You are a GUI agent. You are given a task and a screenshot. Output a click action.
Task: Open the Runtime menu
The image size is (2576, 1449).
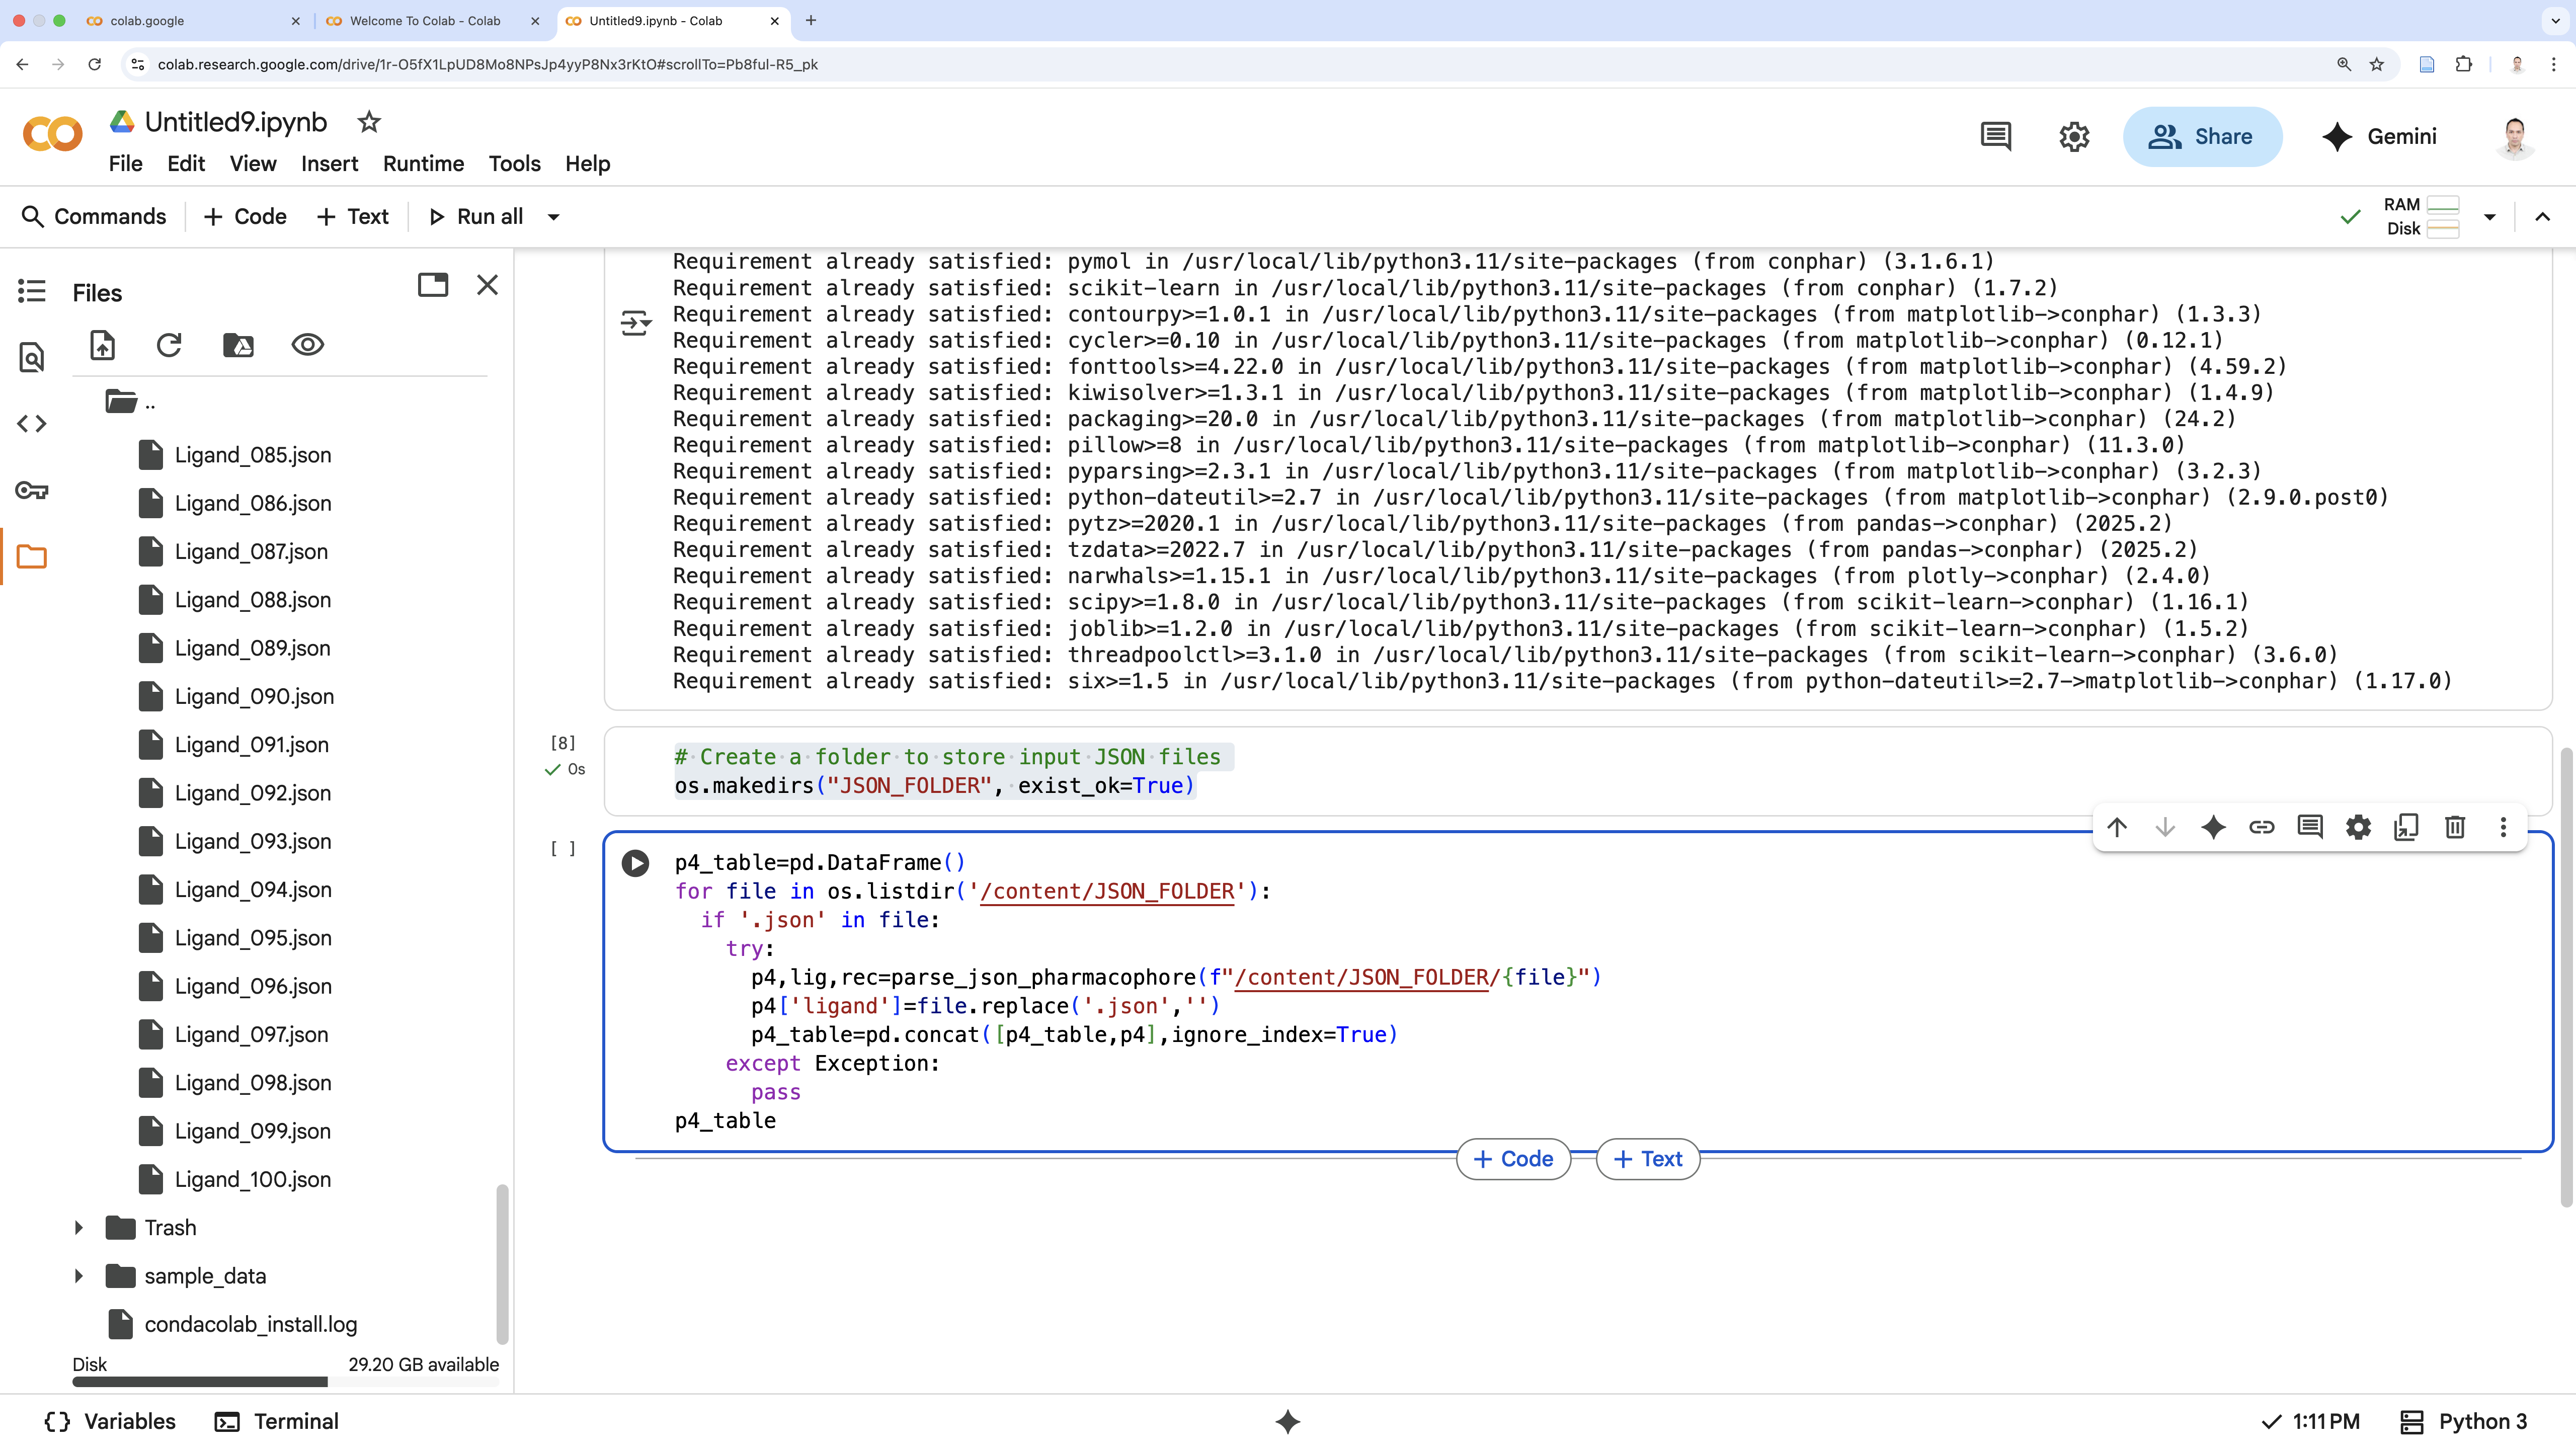pyautogui.click(x=423, y=164)
